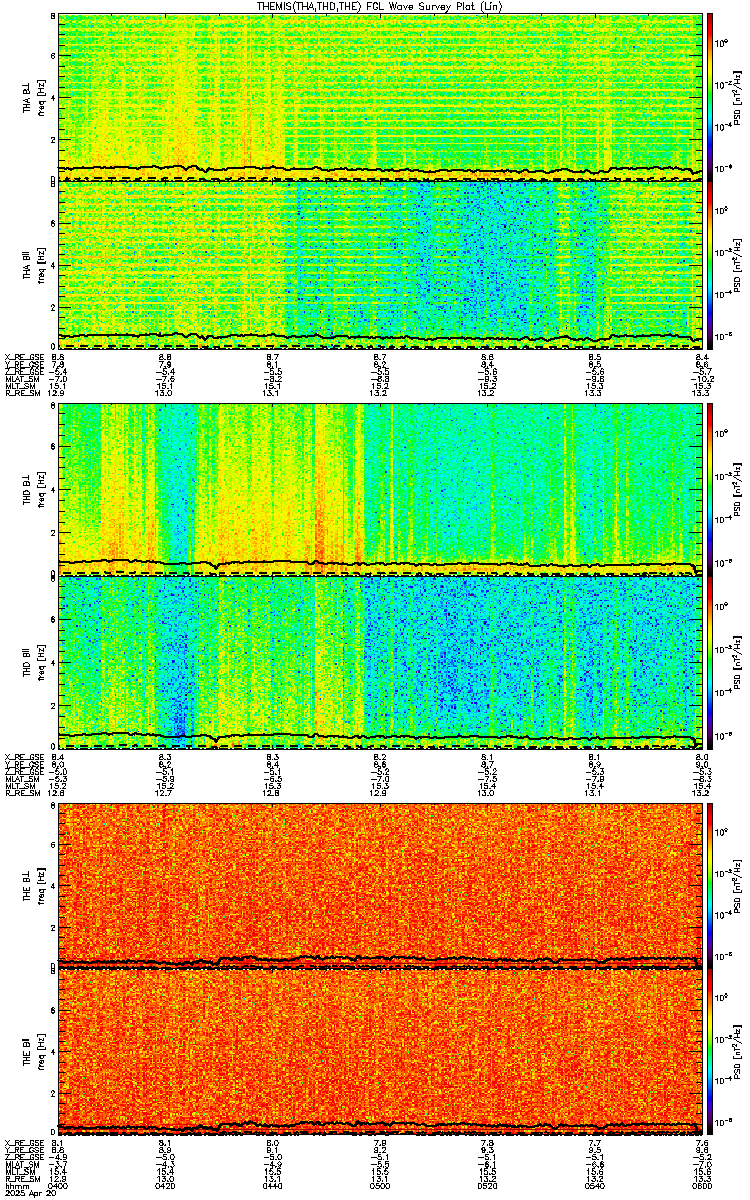Click the 'THA B⊥ freq [Hz]' axis label
The width and height of the screenshot is (750, 1200).
(x=33, y=96)
